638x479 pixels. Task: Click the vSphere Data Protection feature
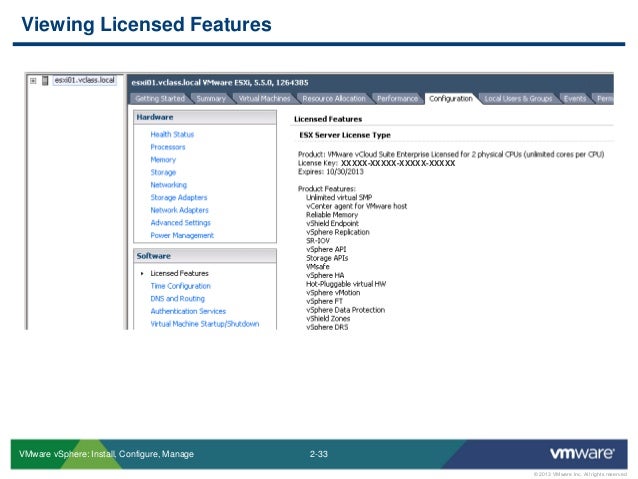[345, 310]
